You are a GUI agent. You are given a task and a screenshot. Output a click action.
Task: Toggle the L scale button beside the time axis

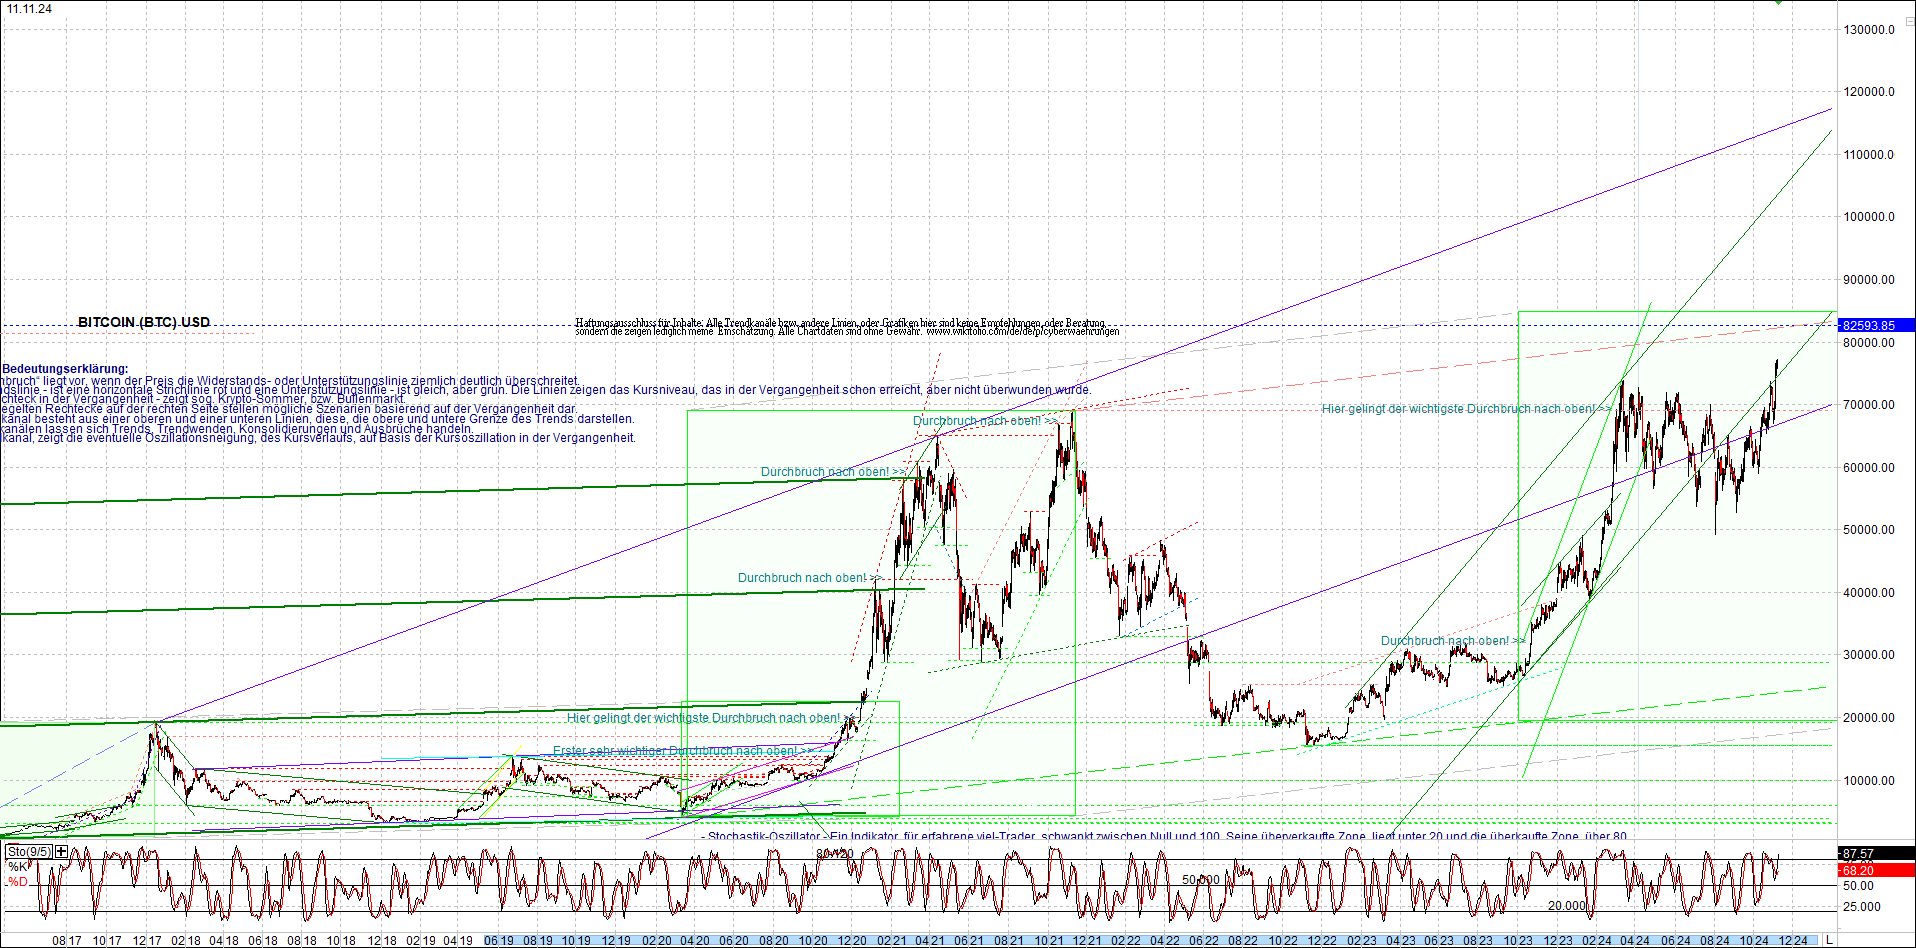1829,940
